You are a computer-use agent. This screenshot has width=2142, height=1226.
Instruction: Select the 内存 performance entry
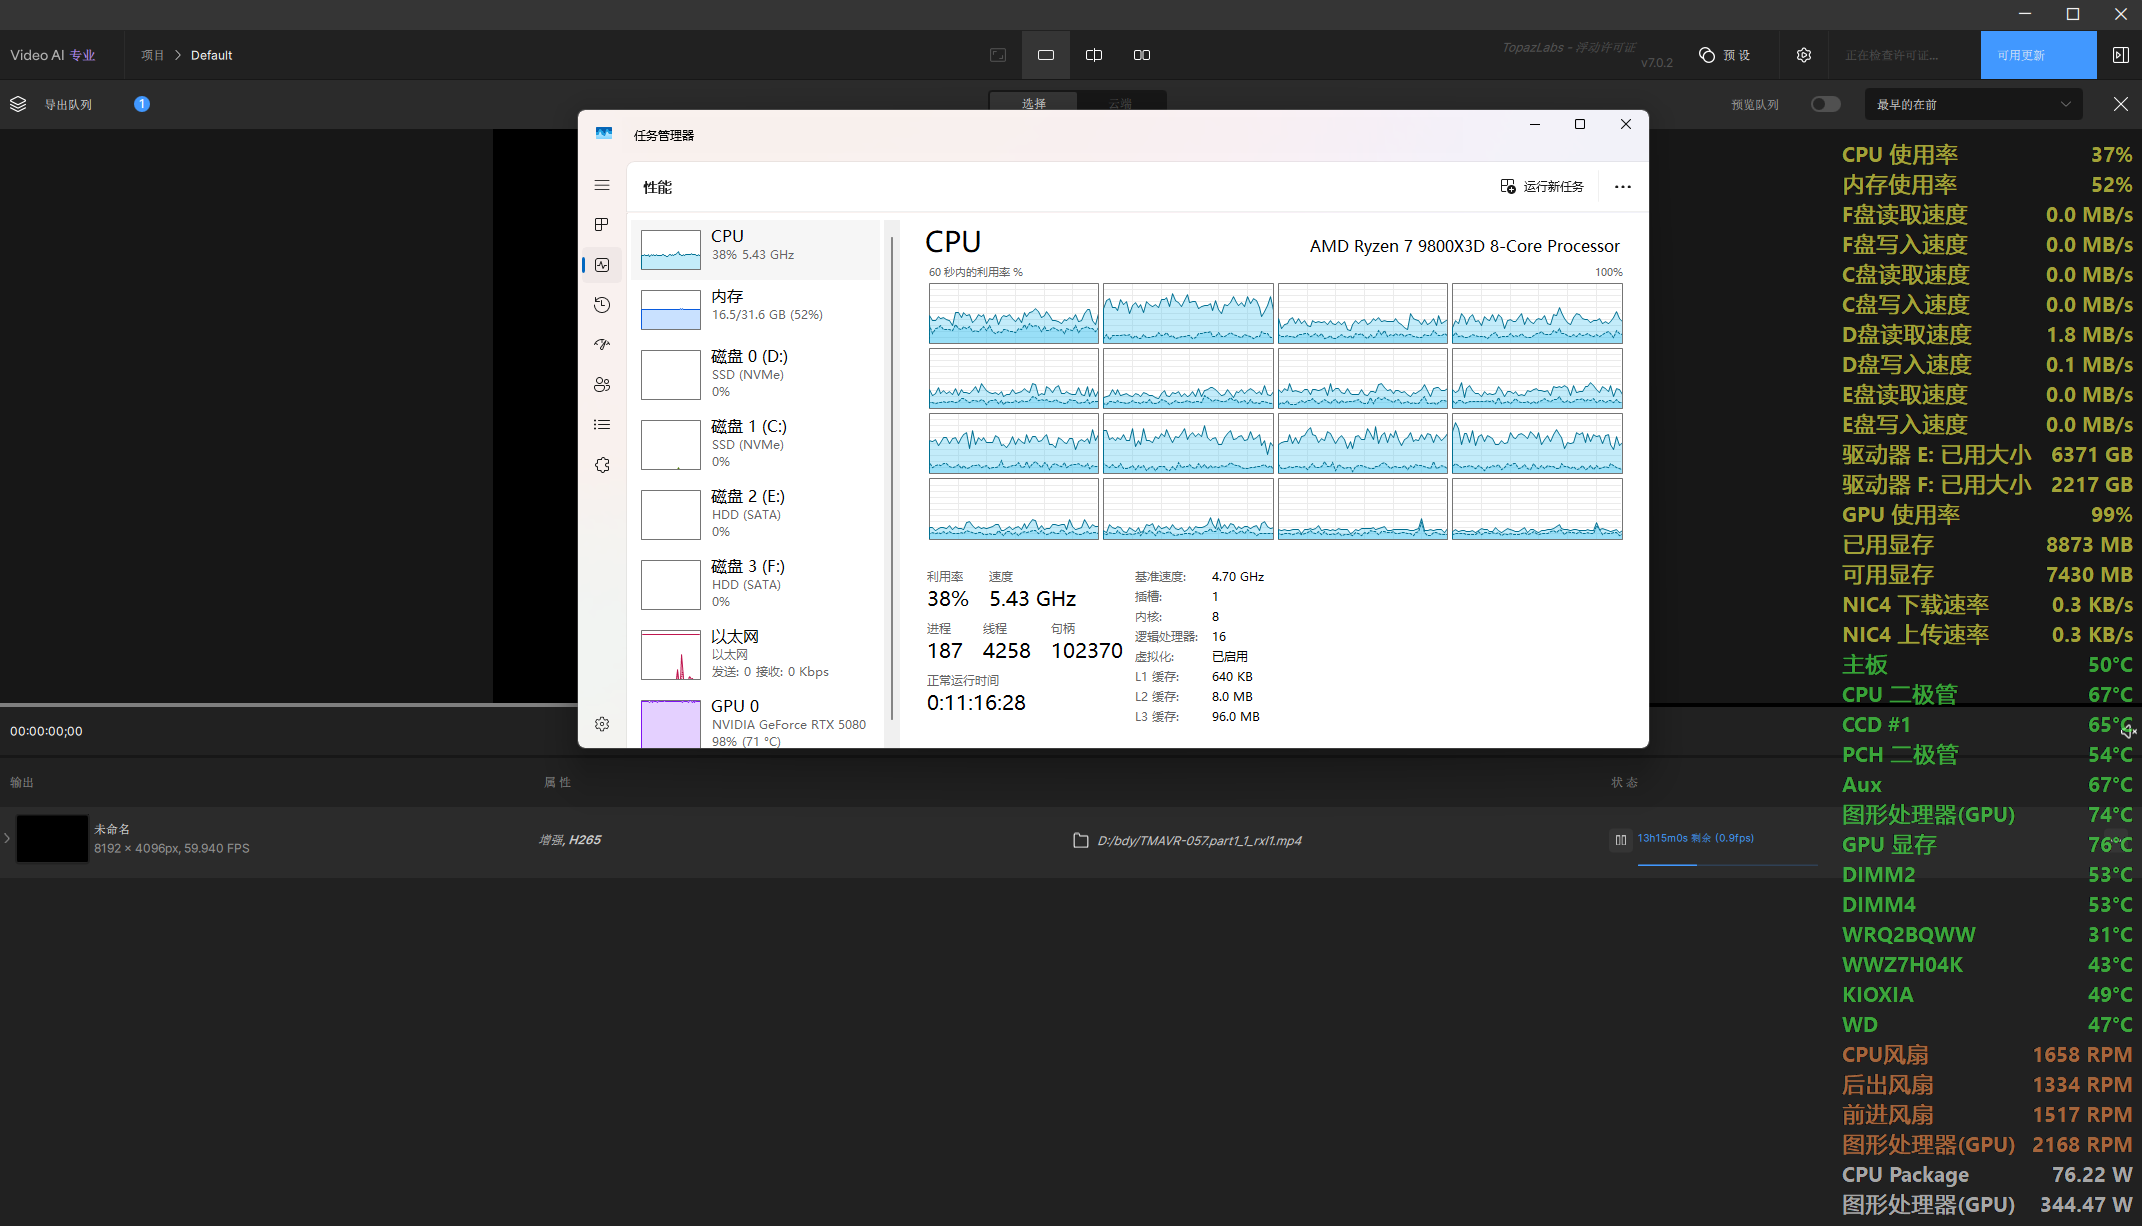tap(757, 310)
